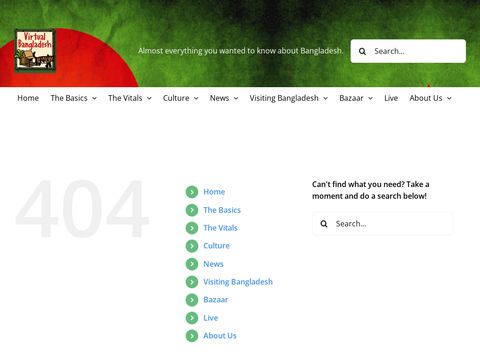Follow the blue Live link
Viewport: 480px width, 360px height.
point(211,318)
